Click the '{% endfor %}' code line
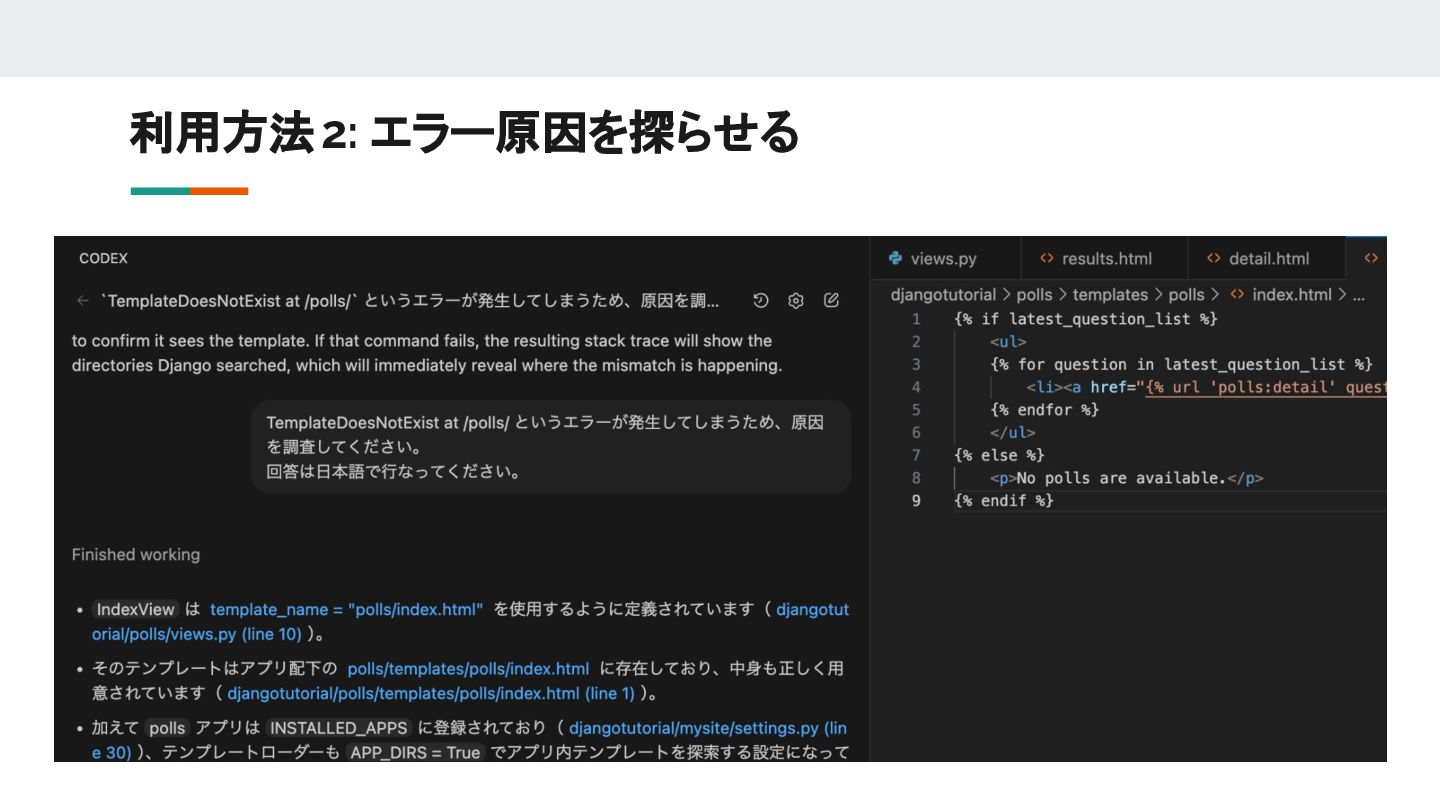Image resolution: width=1440 pixels, height=810 pixels. (1045, 410)
